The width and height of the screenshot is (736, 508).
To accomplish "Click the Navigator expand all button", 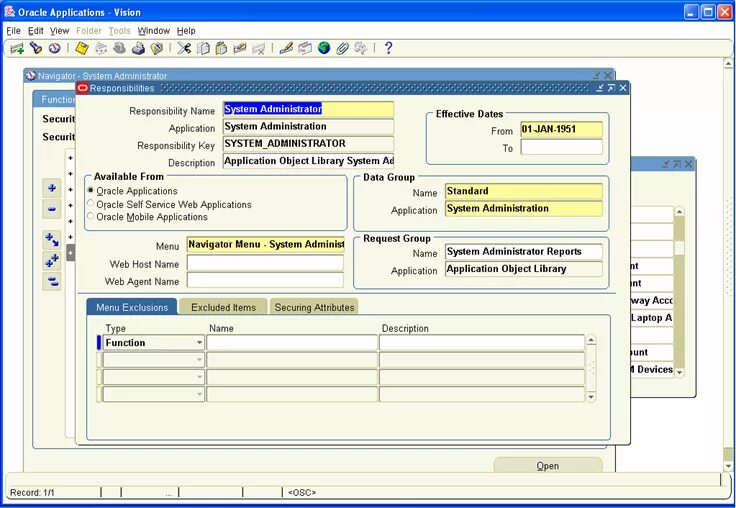I will (52, 261).
